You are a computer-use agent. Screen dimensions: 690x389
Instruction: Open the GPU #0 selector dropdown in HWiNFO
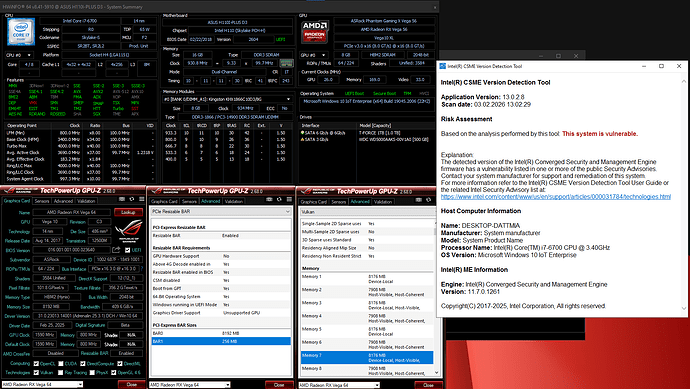(x=314, y=55)
